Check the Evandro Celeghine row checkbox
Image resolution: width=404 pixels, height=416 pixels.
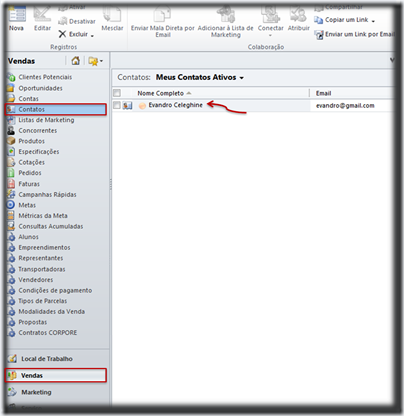point(117,105)
